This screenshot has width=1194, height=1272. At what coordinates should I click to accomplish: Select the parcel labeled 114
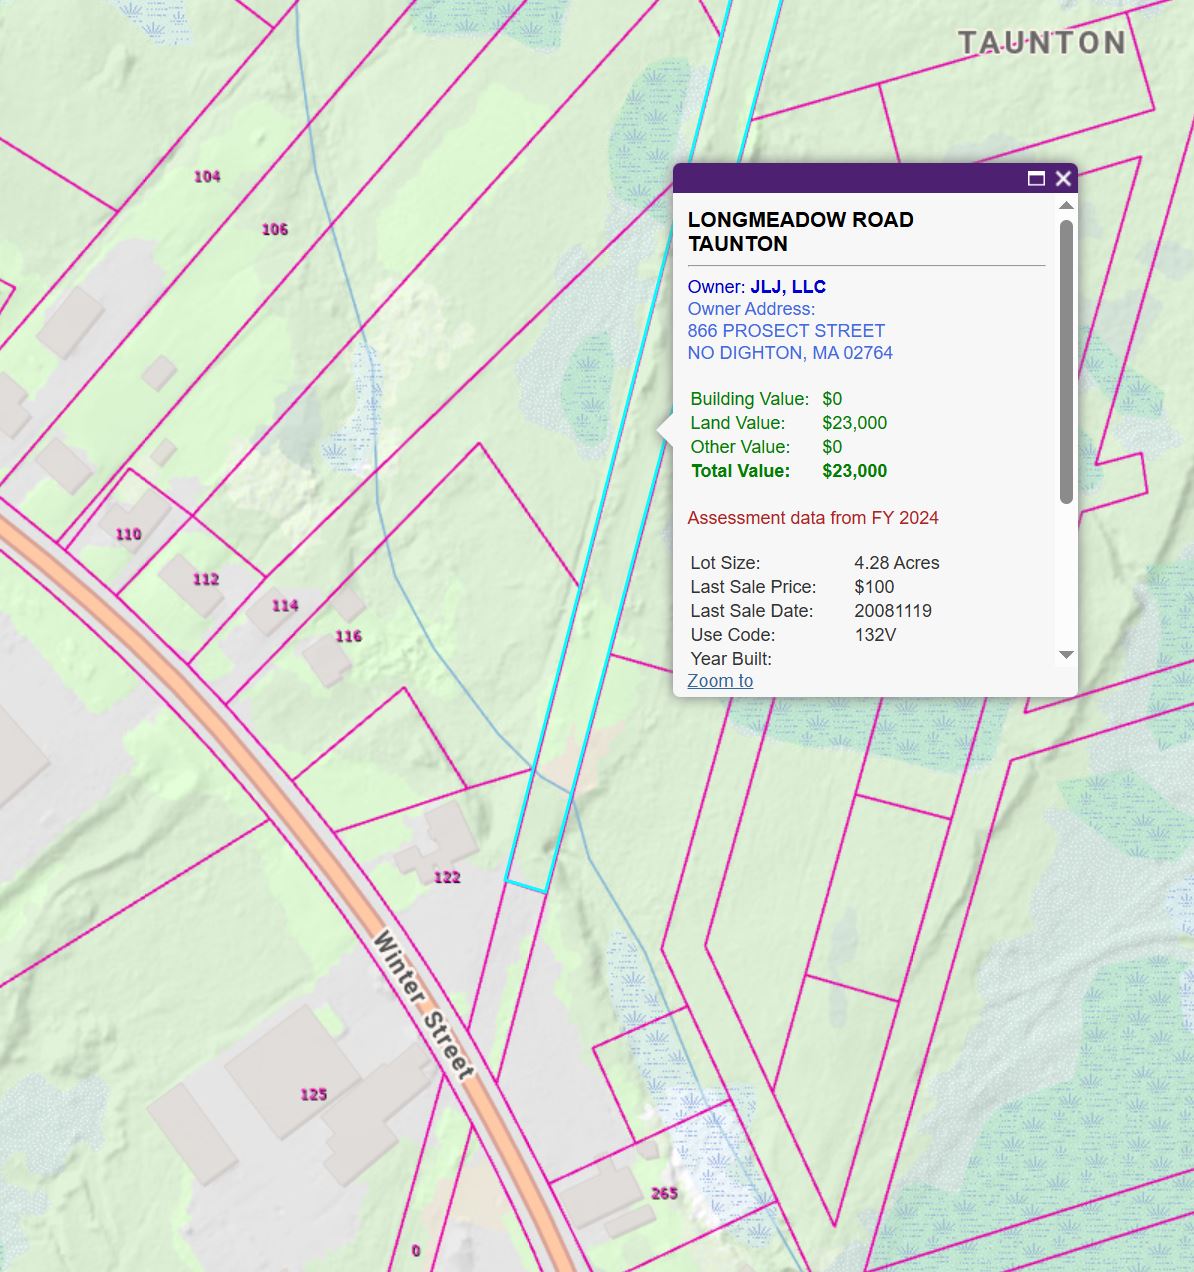click(x=285, y=606)
